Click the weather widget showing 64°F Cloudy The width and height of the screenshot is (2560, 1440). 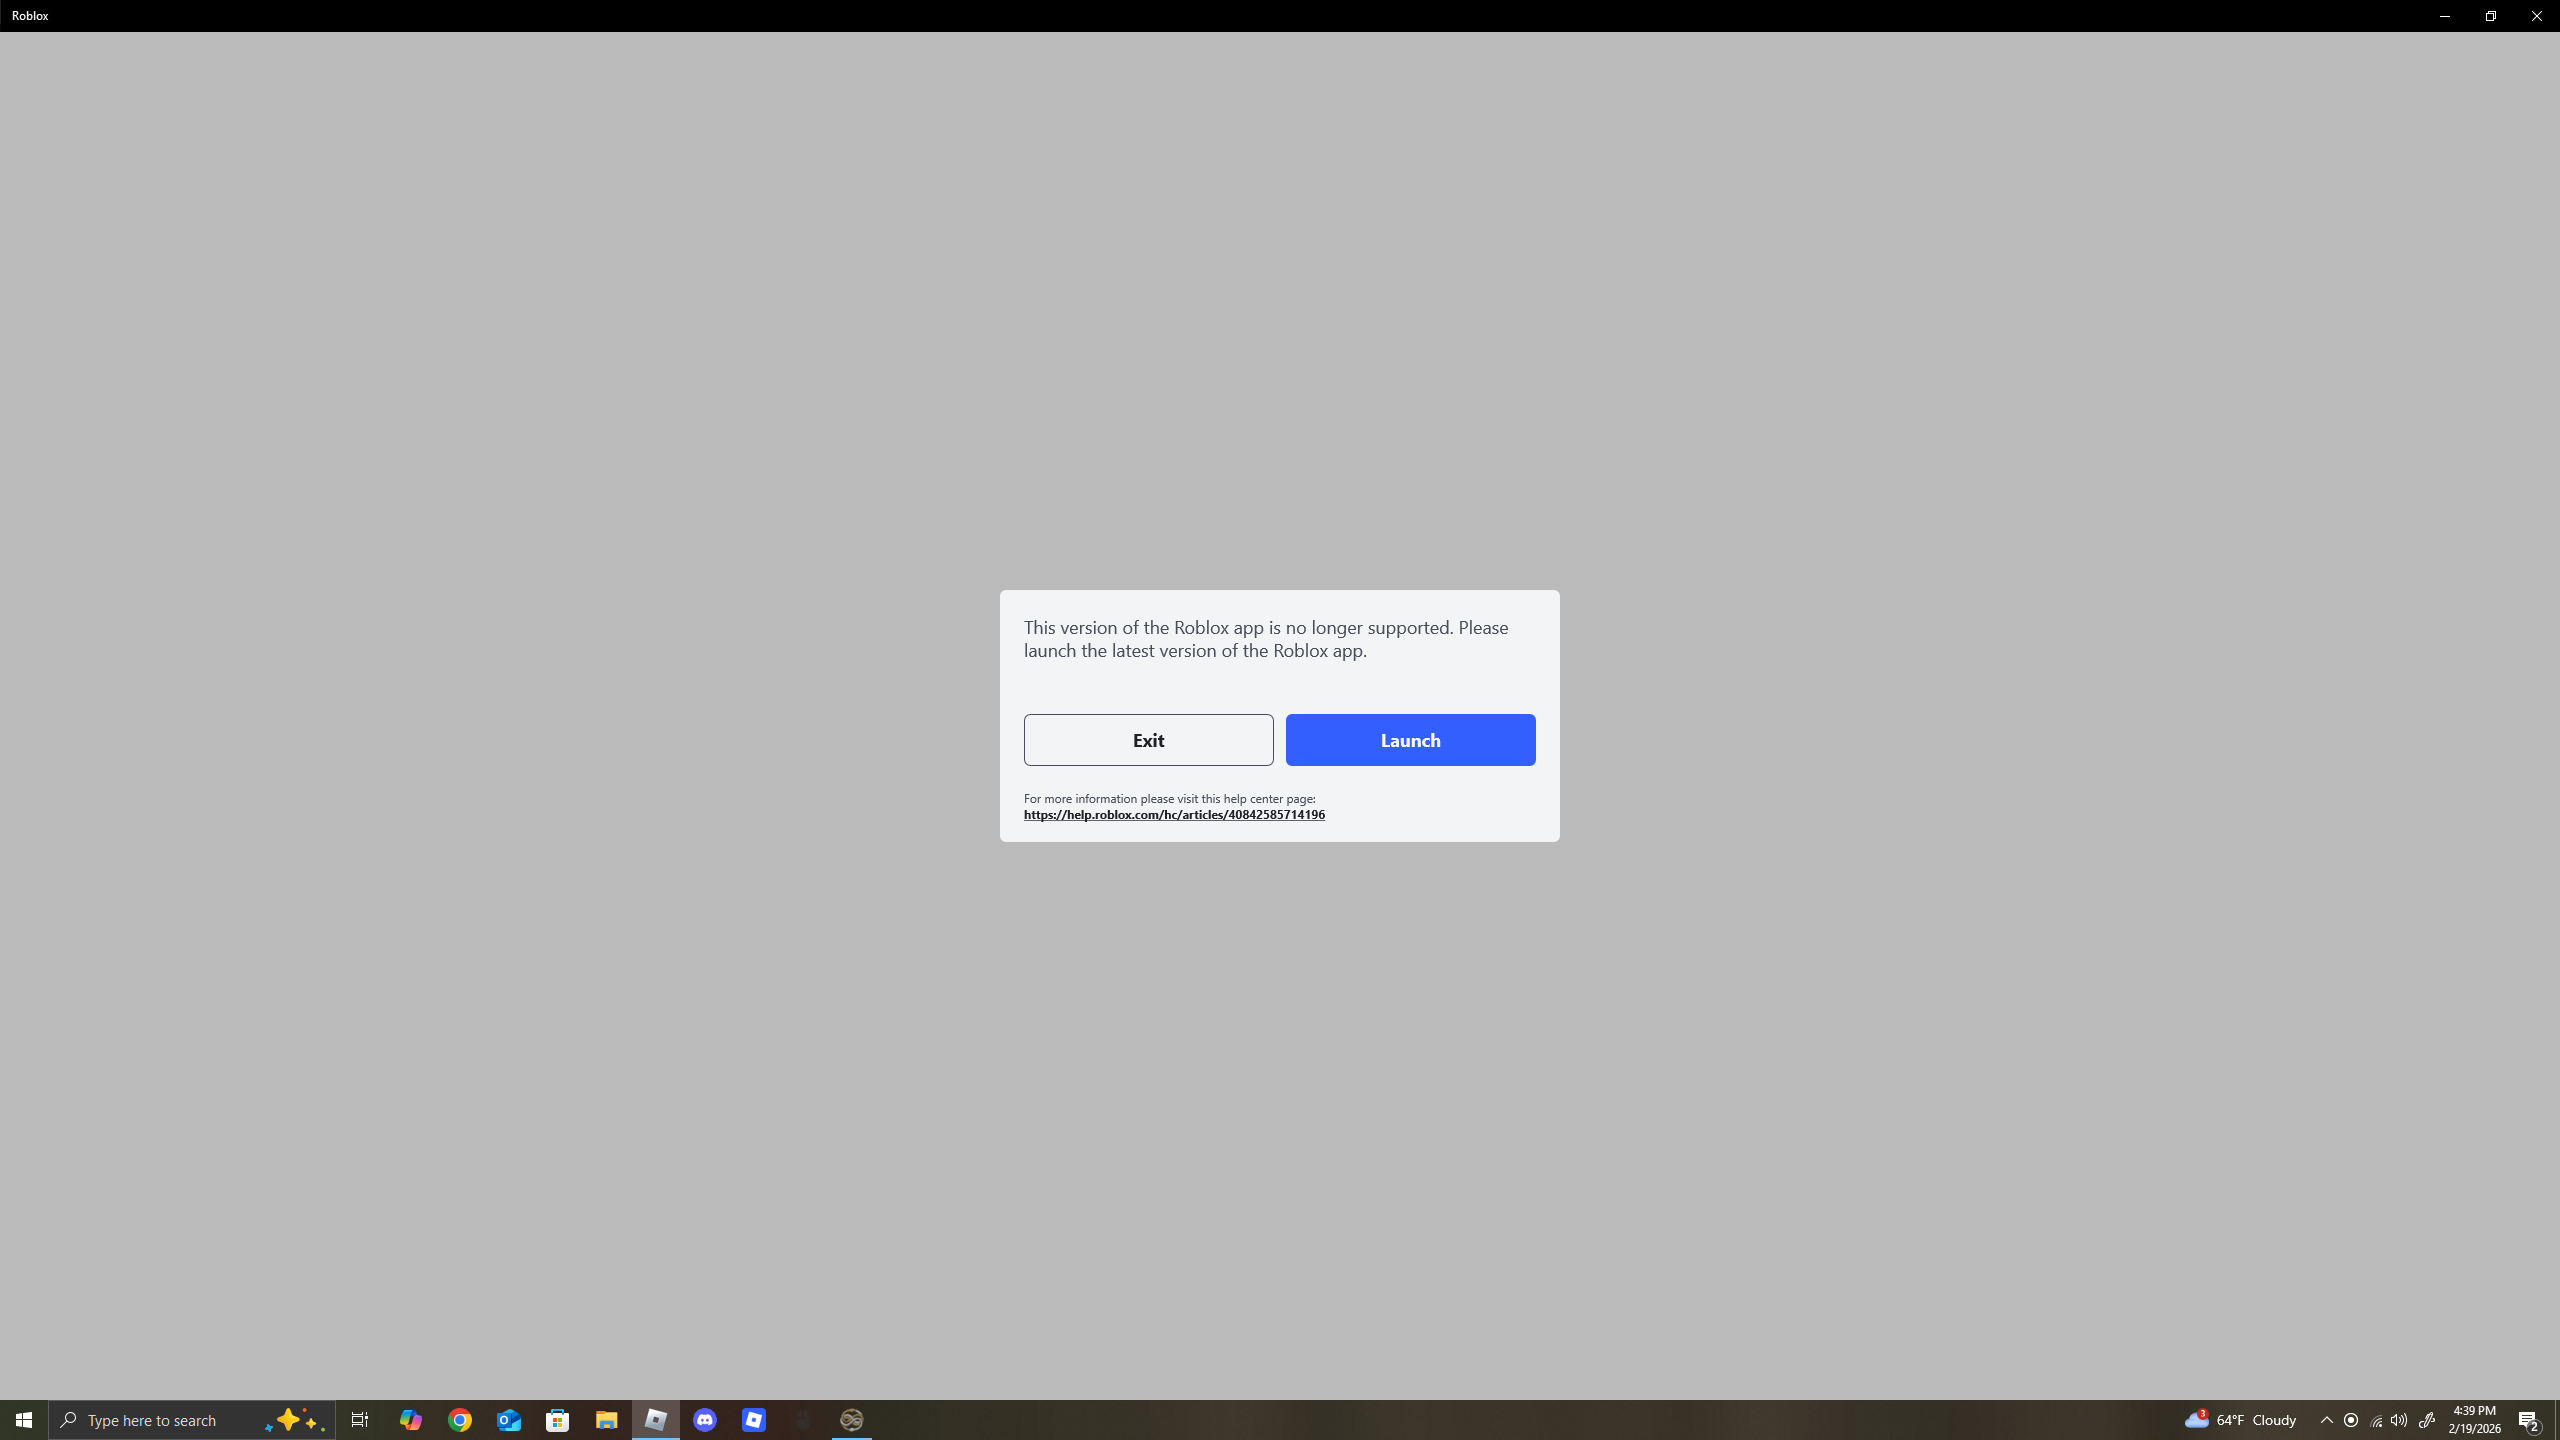[2243, 1419]
